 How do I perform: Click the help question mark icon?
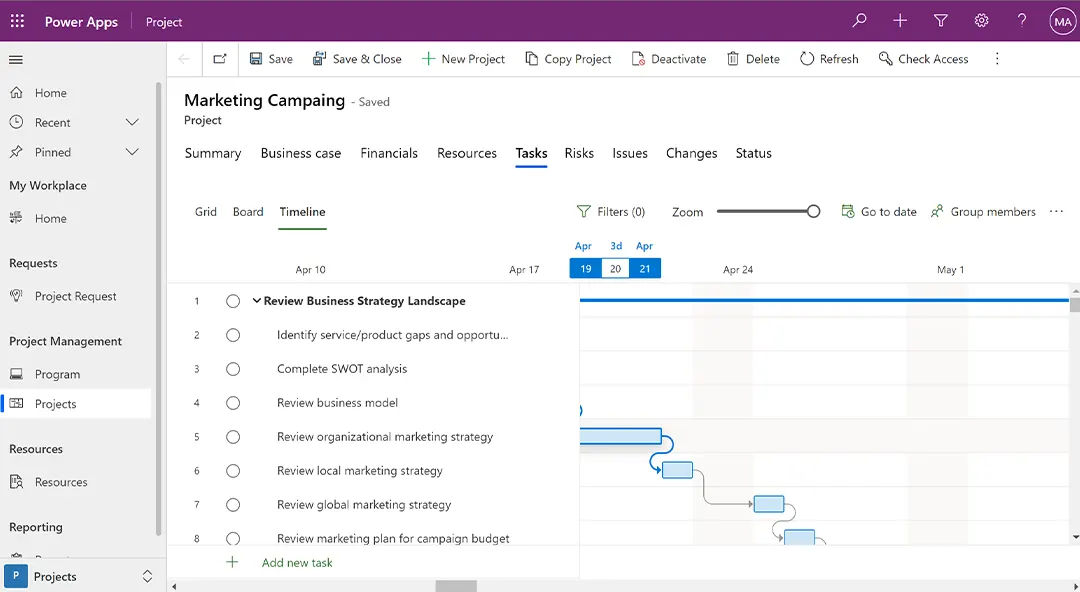pyautogui.click(x=1021, y=21)
